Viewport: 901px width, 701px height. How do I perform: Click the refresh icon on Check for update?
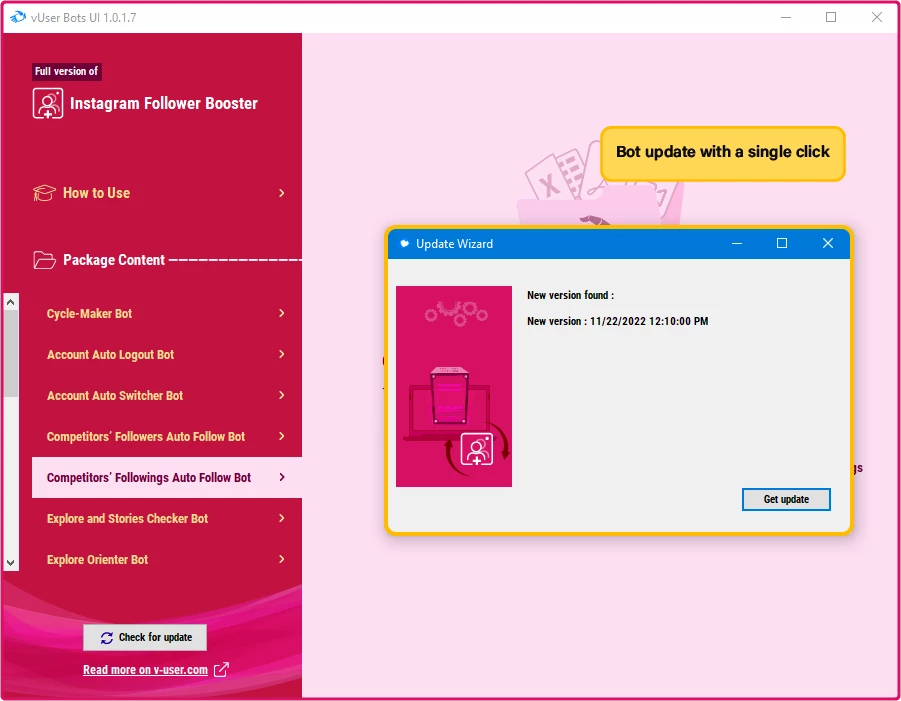(x=107, y=638)
